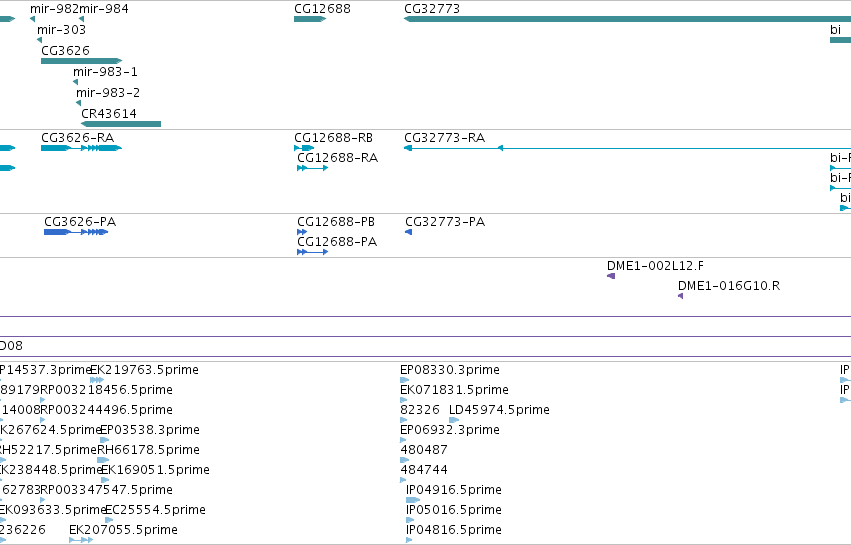Select the CG12688-RA transcript glyph
This screenshot has width=851, height=545.
point(313,168)
